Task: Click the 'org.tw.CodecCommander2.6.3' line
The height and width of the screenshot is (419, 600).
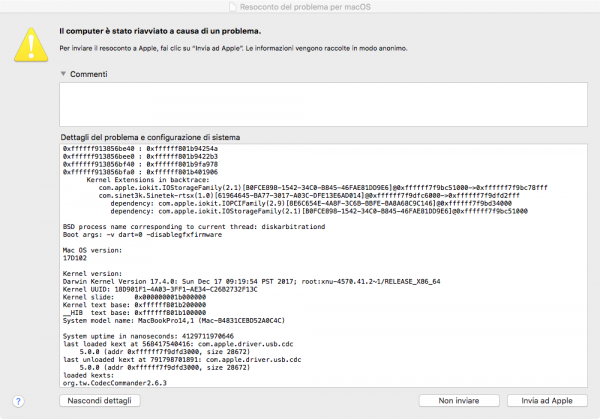Action: pos(115,383)
